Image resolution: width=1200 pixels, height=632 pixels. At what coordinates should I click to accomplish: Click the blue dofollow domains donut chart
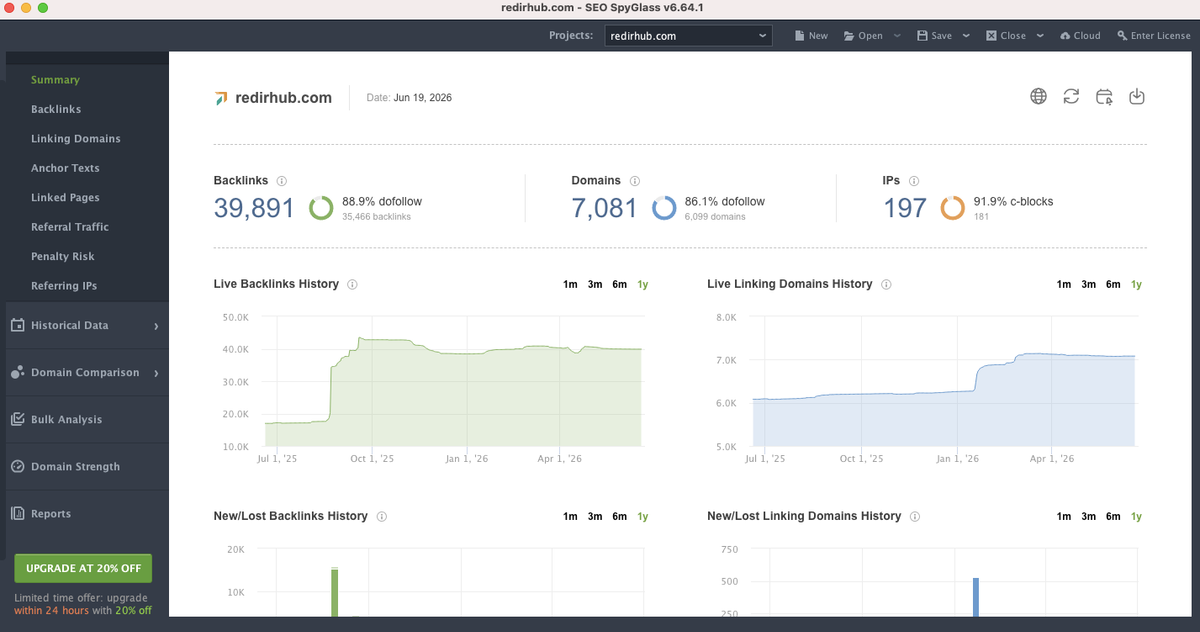[664, 208]
